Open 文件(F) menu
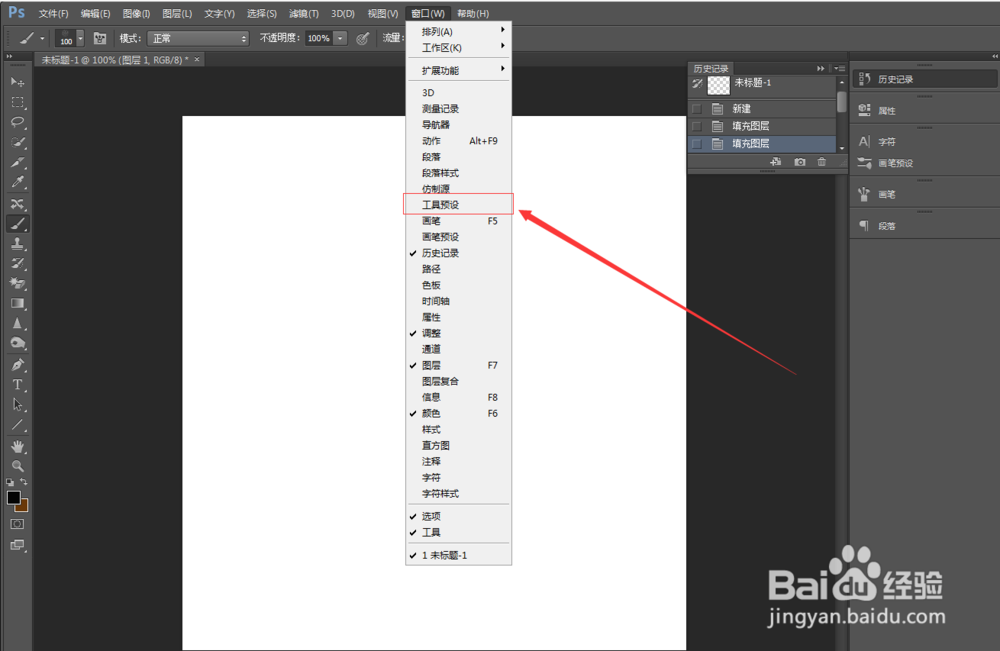1000x651 pixels. (54, 13)
